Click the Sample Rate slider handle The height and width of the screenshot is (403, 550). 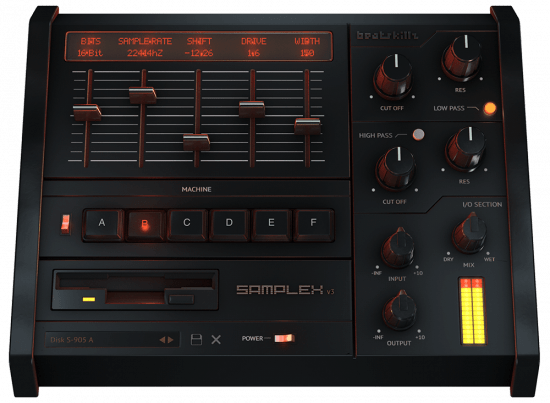pos(142,95)
